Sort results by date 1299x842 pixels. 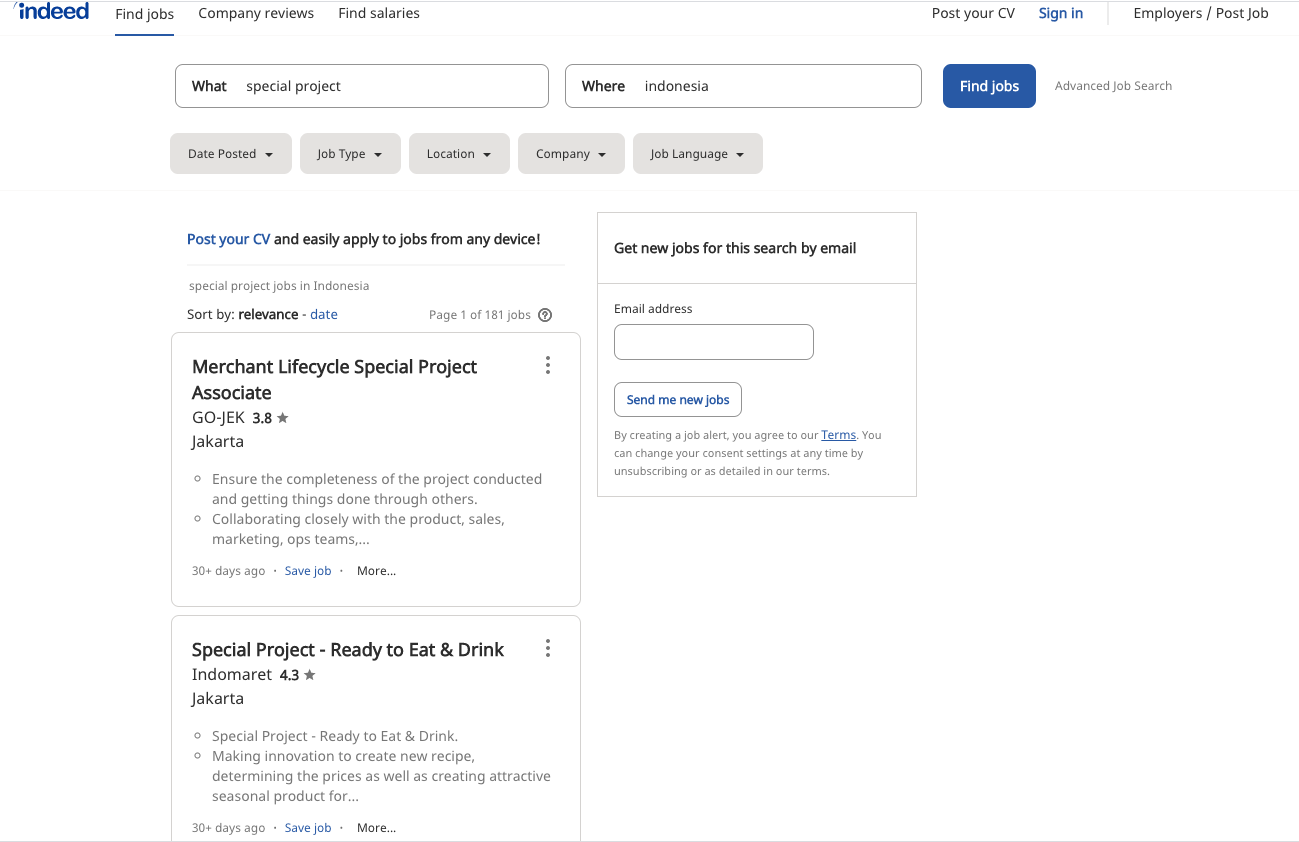pyautogui.click(x=324, y=314)
